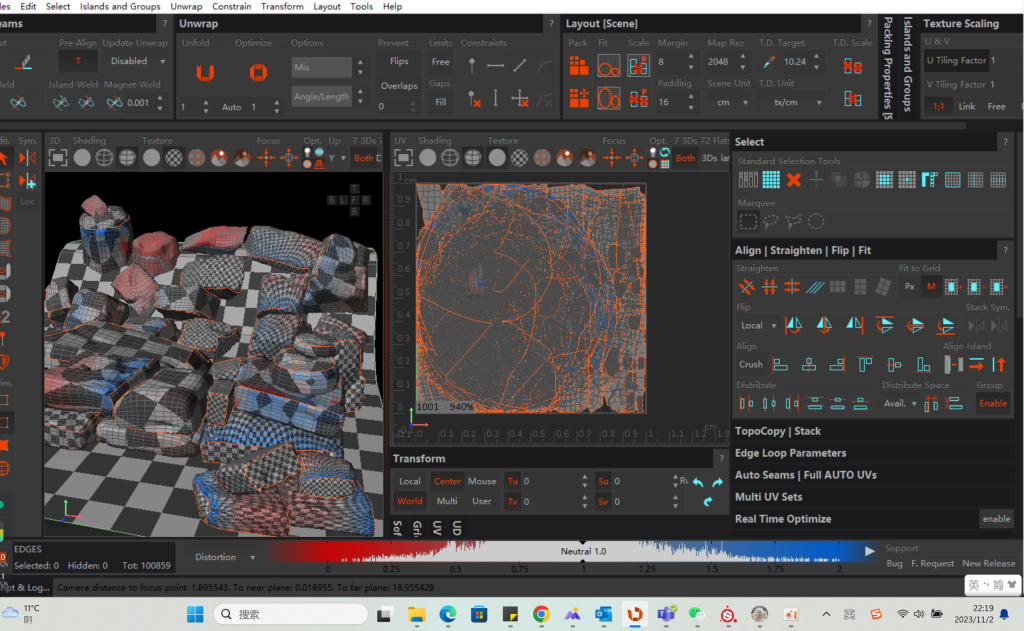Viewport: 1024px width, 631px height.
Task: Open the Constrain menu
Action: pos(231,7)
